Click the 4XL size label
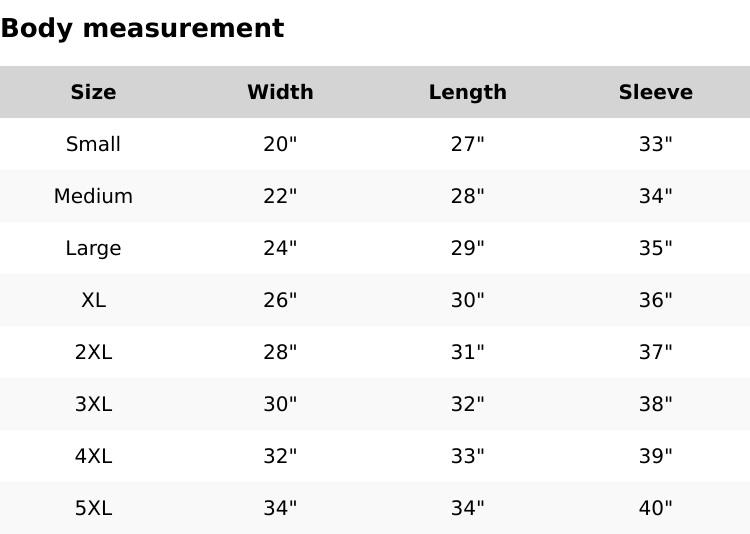The width and height of the screenshot is (750, 534). (93, 456)
